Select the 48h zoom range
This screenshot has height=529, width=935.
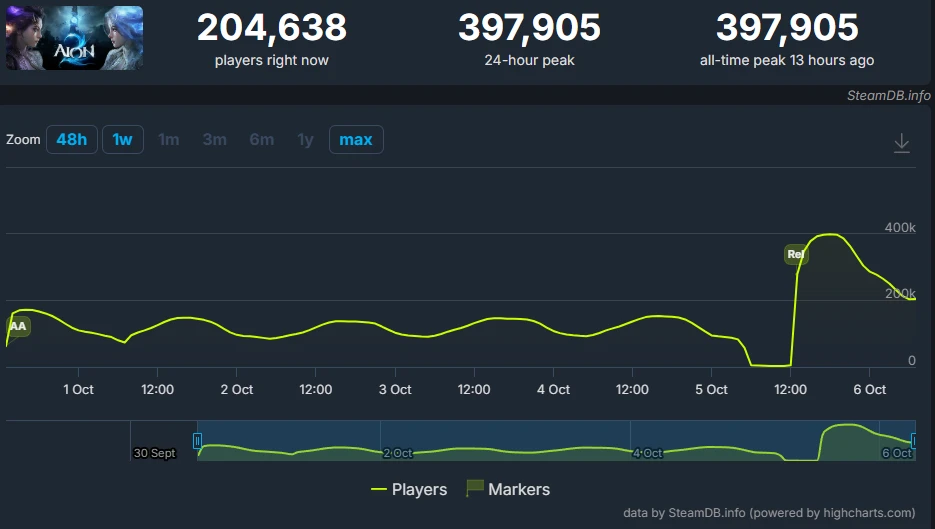click(x=72, y=140)
